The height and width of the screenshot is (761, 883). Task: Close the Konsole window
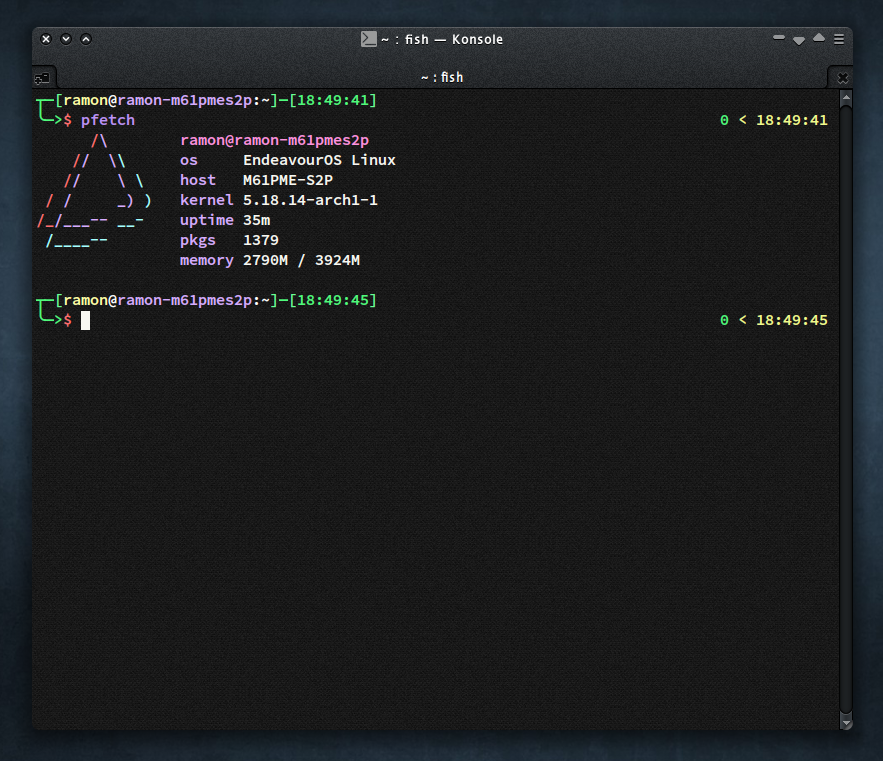click(46, 39)
